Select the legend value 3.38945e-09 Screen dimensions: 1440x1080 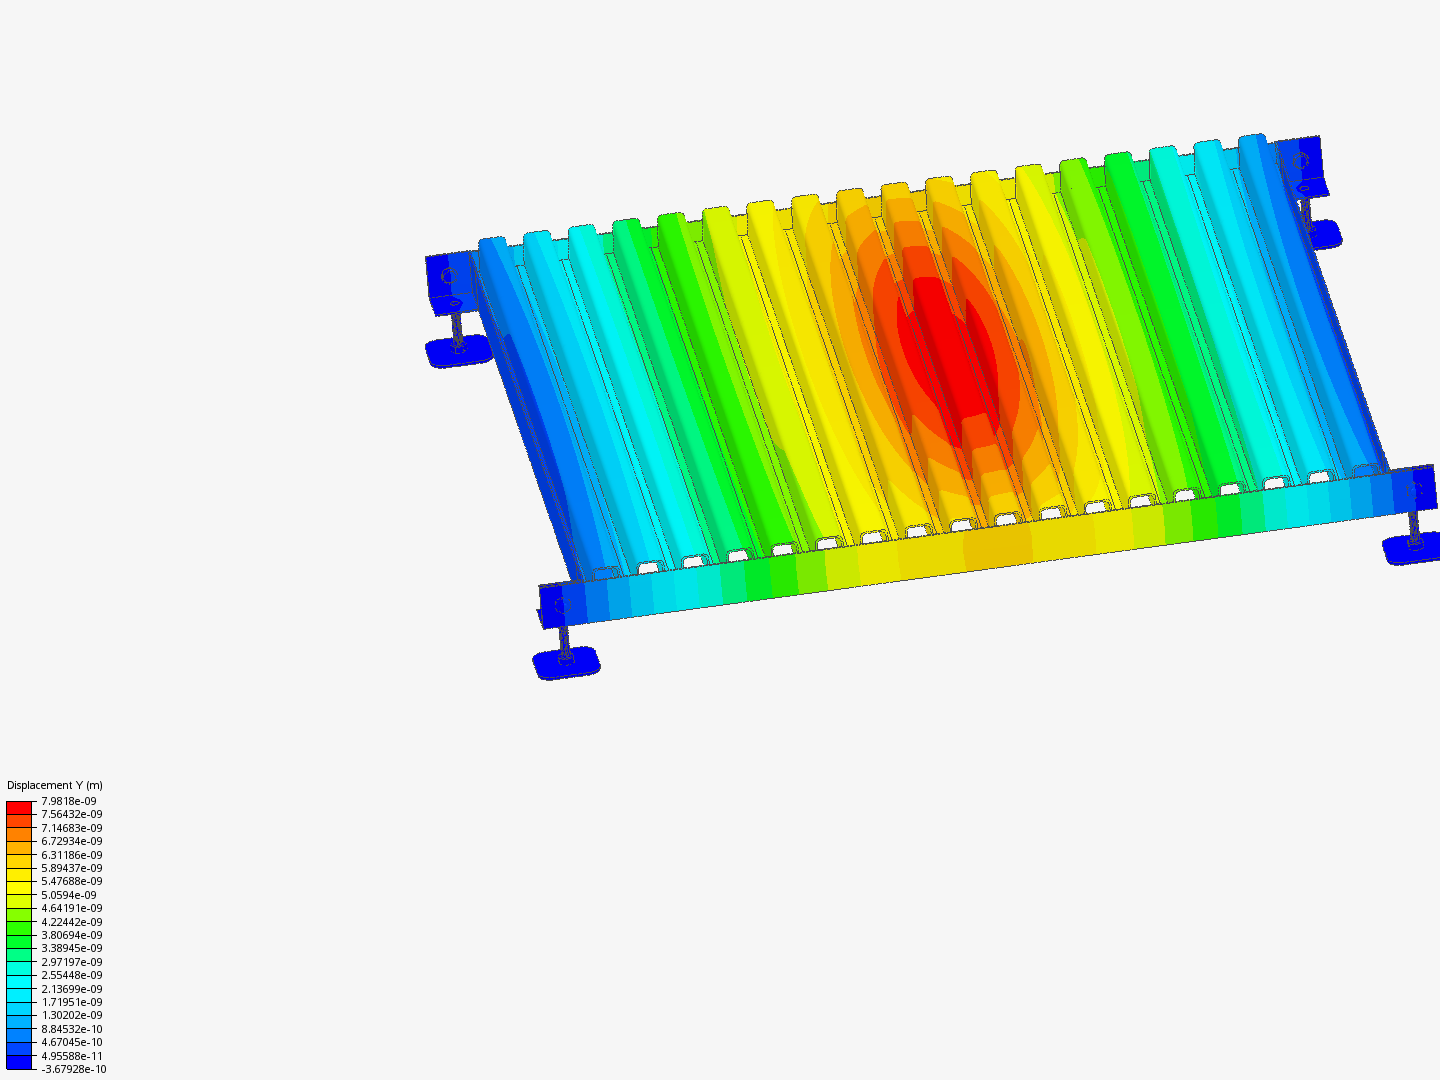pos(71,948)
